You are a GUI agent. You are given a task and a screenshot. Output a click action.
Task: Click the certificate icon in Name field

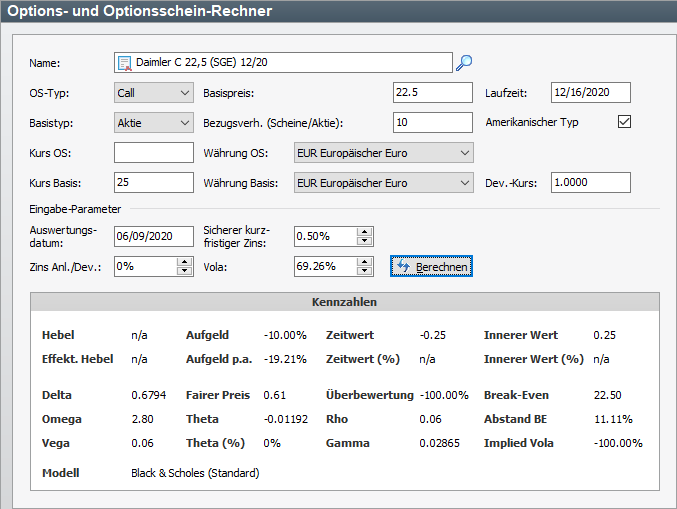click(x=125, y=63)
